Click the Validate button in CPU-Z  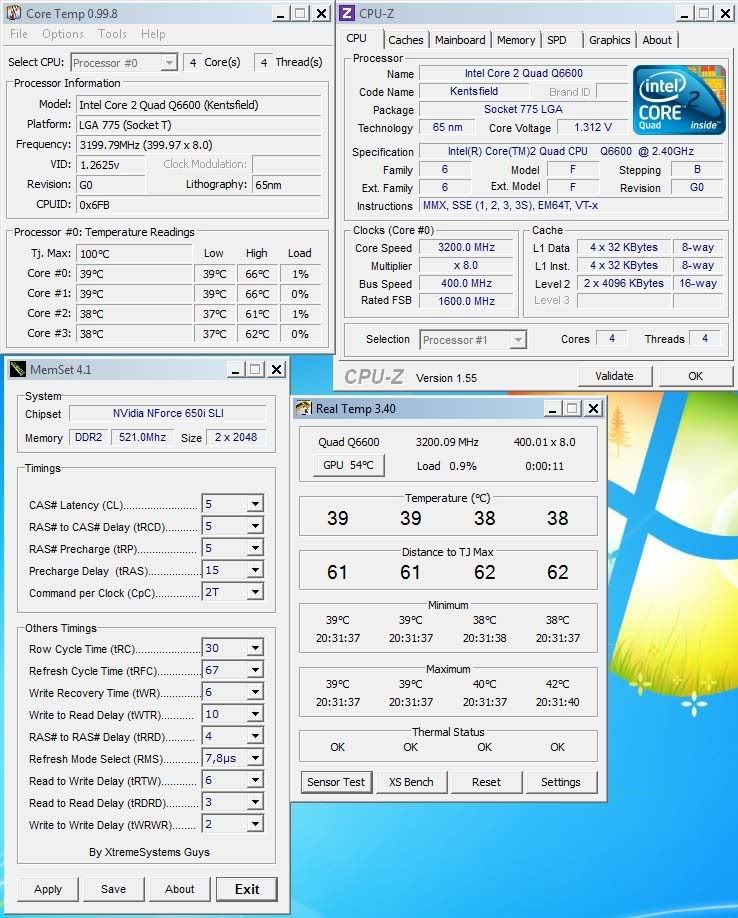(x=615, y=376)
